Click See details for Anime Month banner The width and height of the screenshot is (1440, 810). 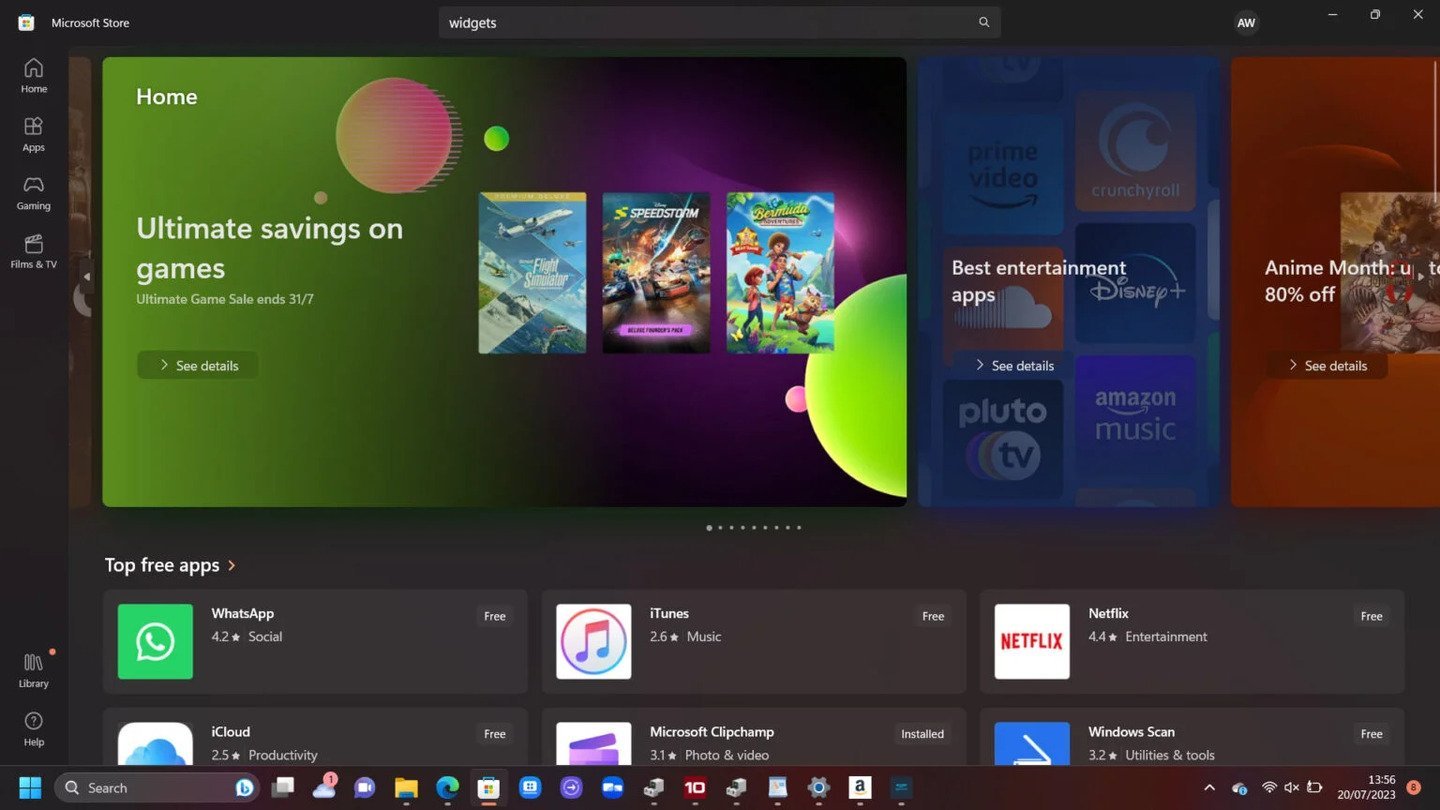click(x=1326, y=365)
